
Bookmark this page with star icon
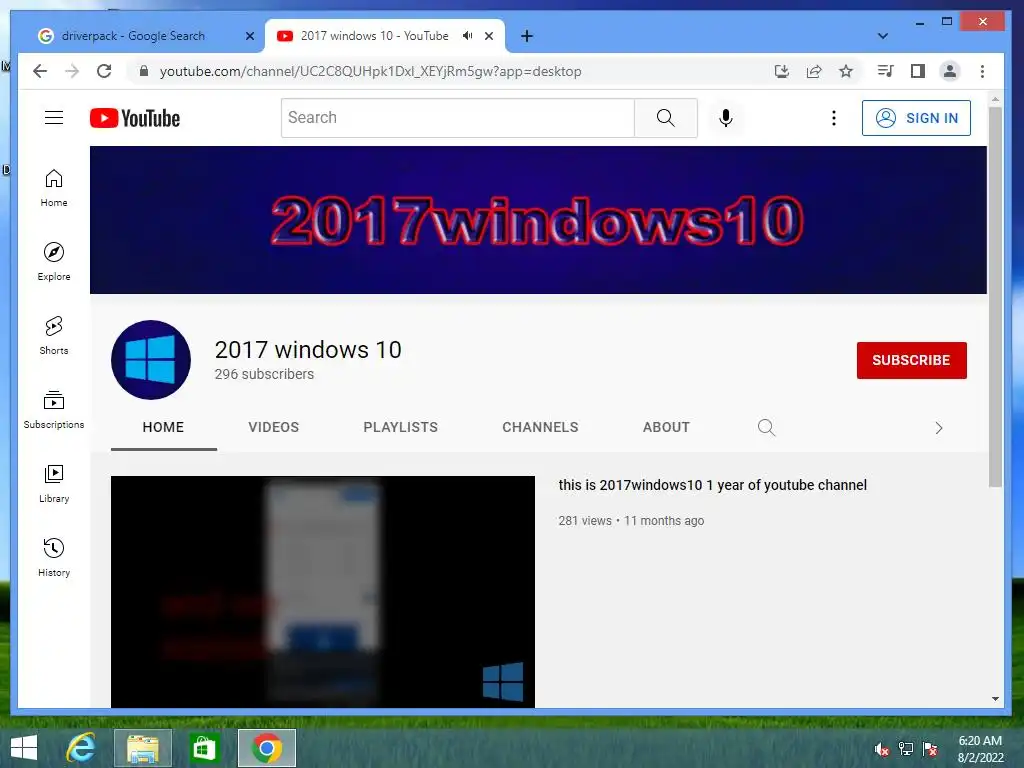tap(846, 71)
